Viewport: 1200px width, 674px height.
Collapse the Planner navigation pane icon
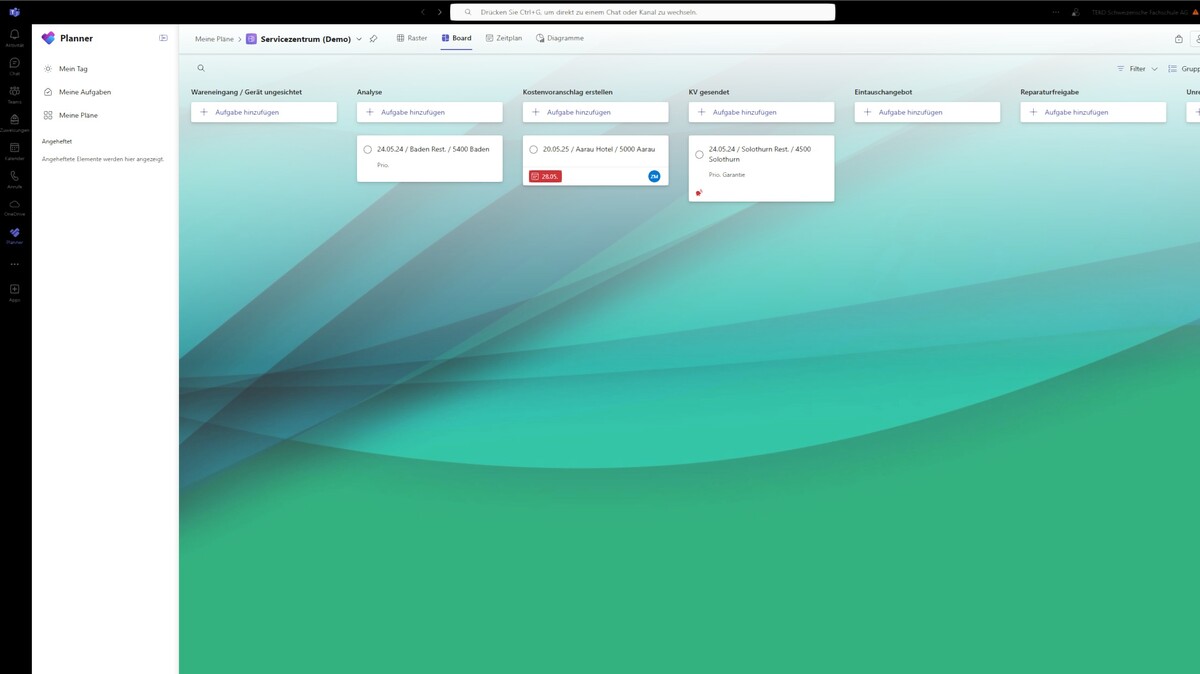pos(163,38)
